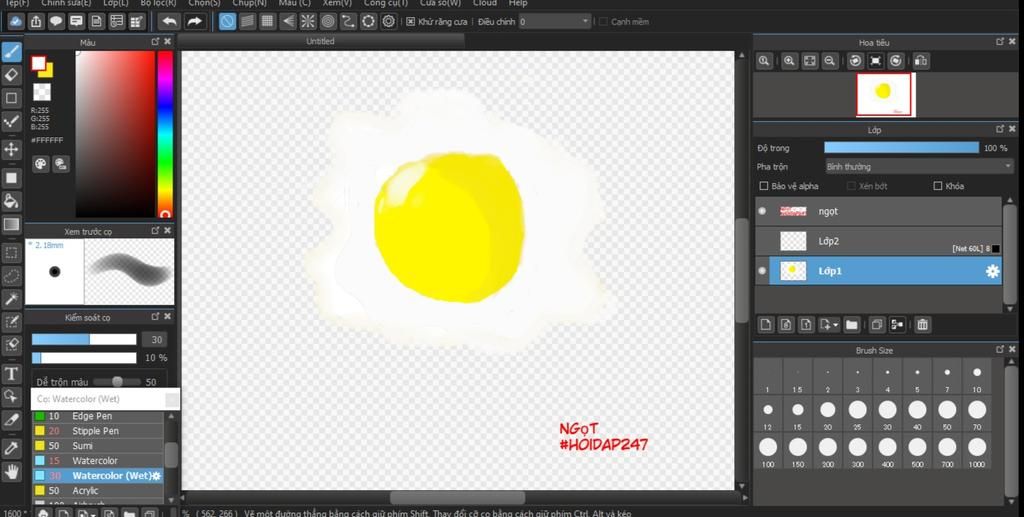
Task: Click the brush size value field 30
Action: pyautogui.click(x=155, y=339)
